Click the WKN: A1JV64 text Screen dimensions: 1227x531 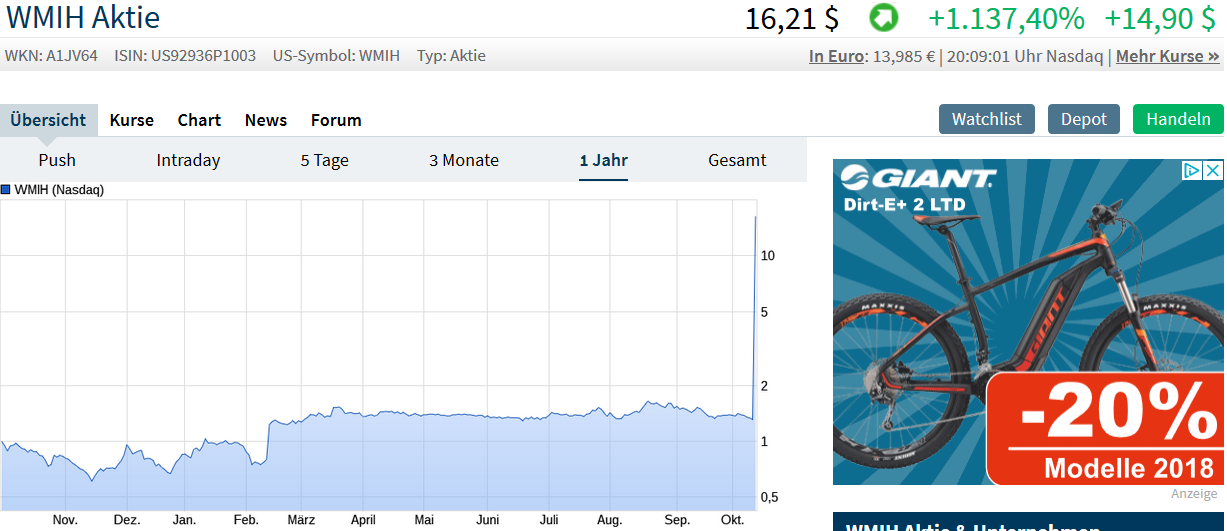pos(51,56)
